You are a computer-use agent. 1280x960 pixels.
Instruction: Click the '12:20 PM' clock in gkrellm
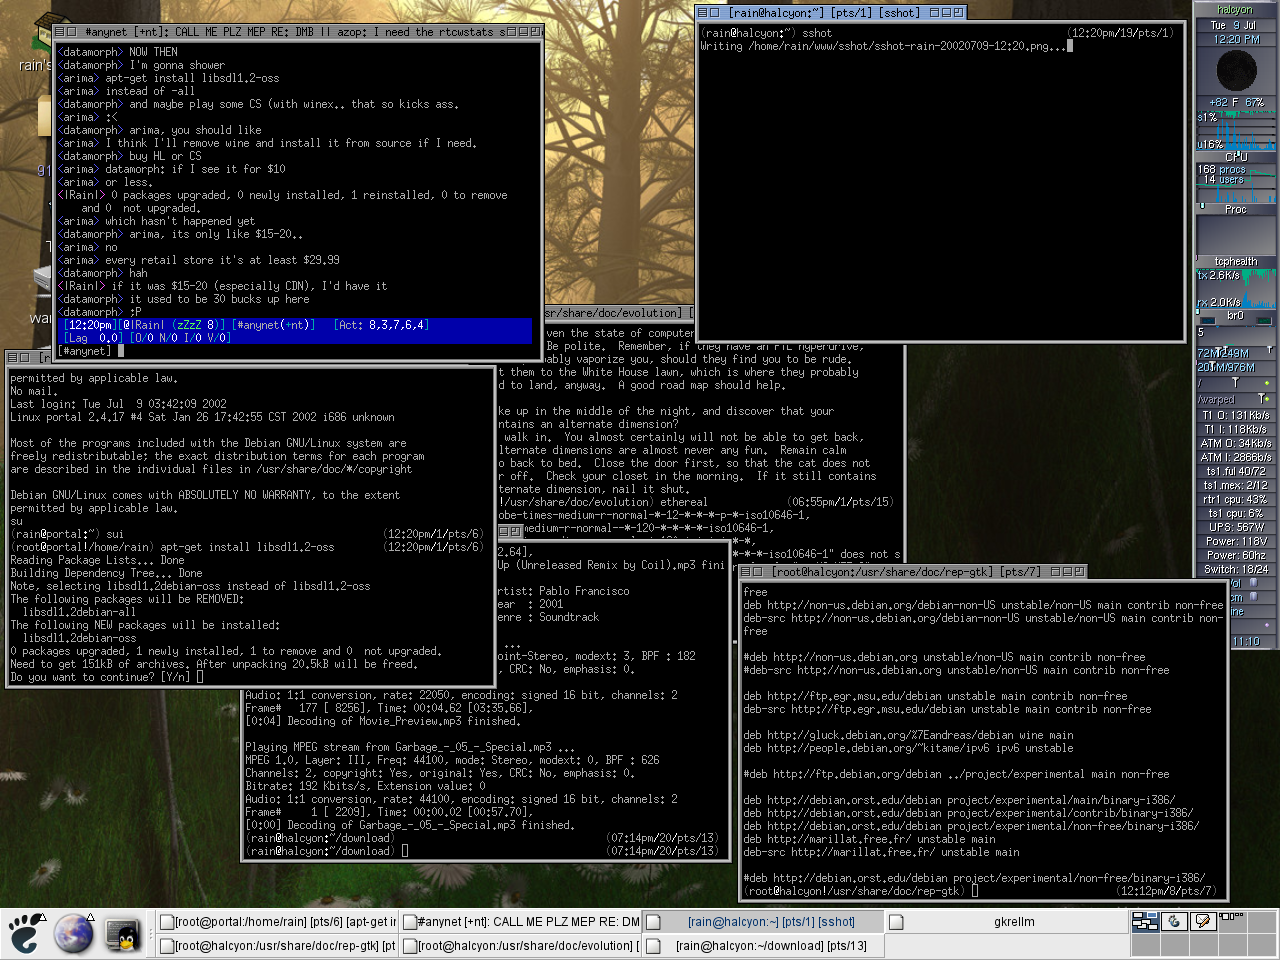tap(1236, 39)
